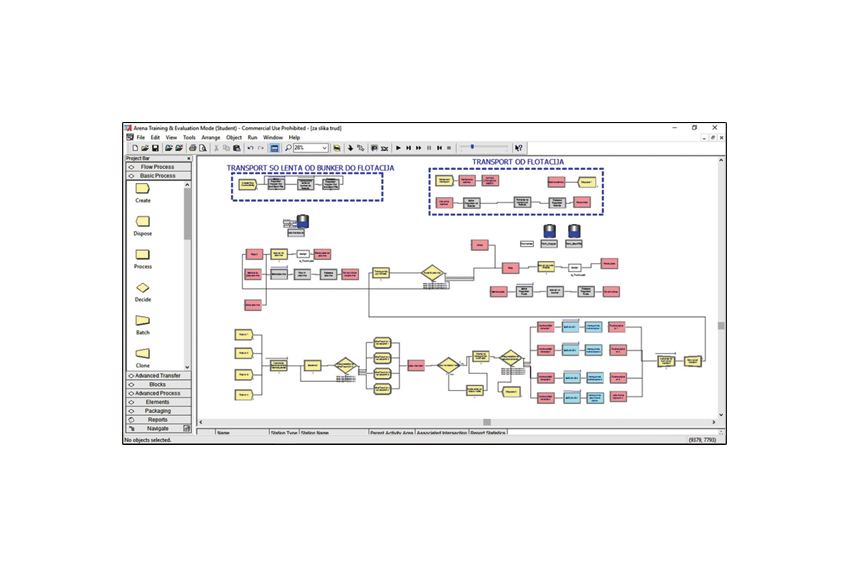Expand the Elements panel
The image size is (850, 567).
point(158,402)
